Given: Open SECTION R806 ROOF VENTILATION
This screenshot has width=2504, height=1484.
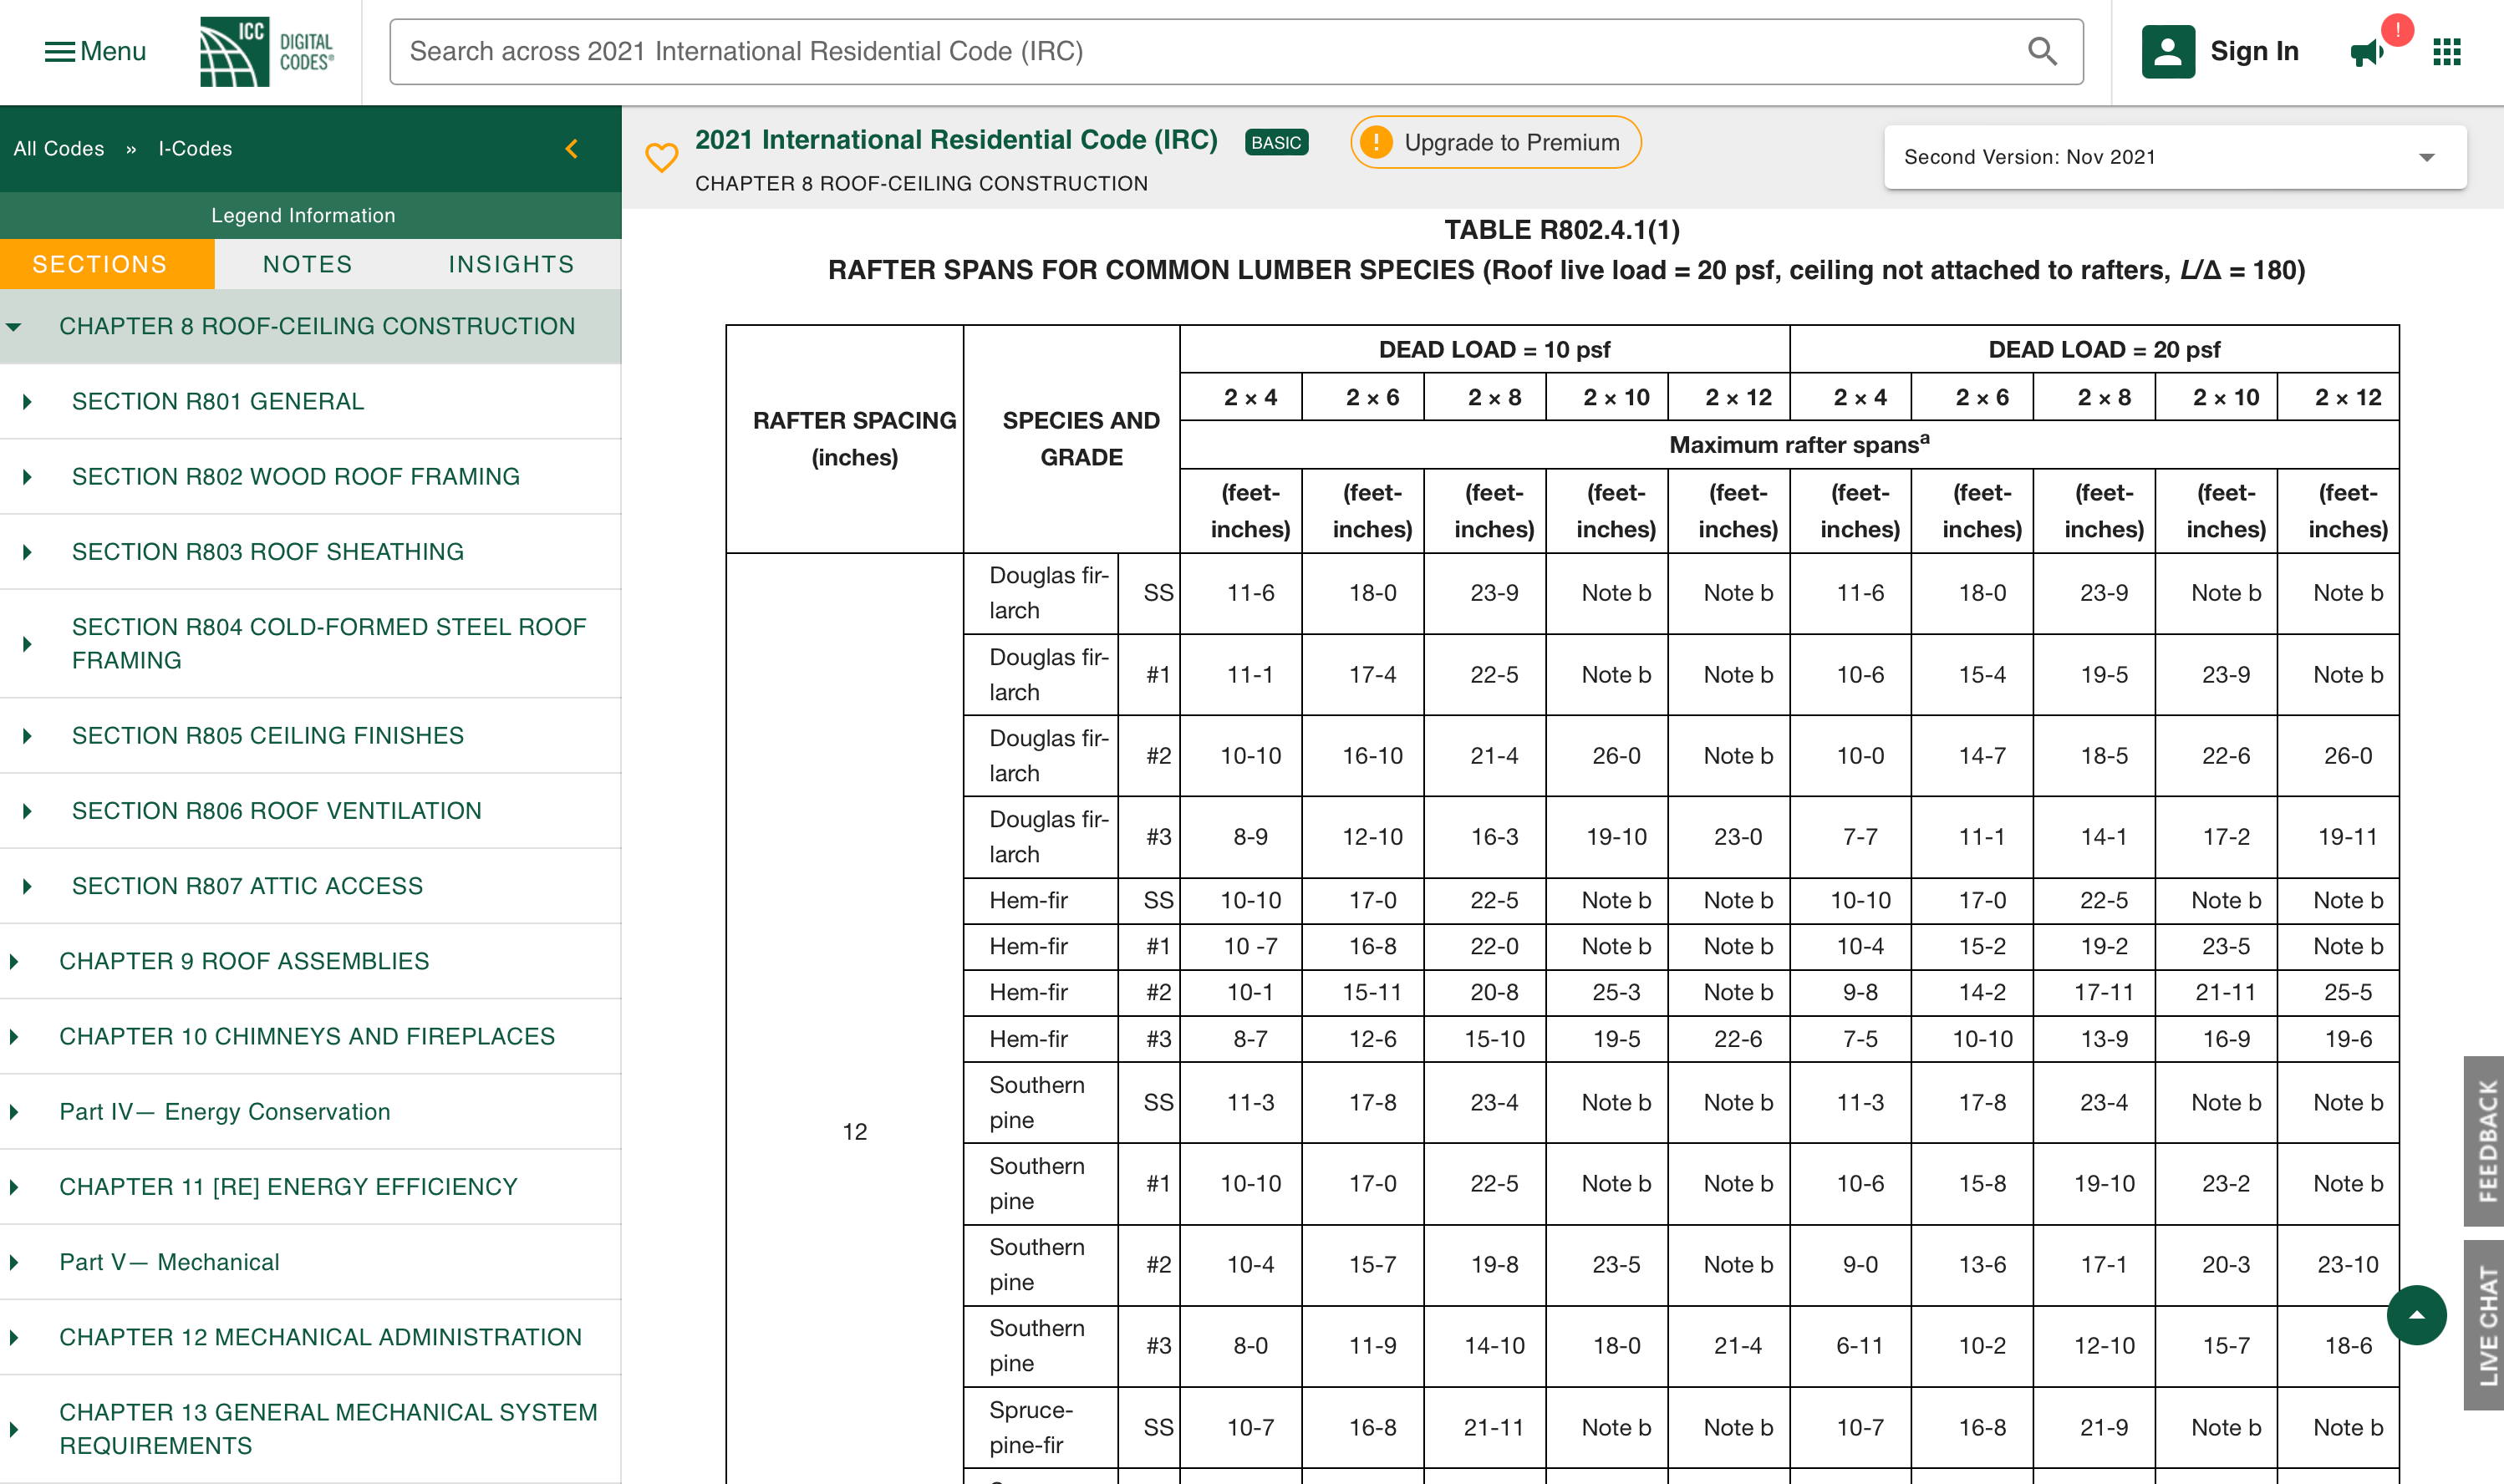Looking at the screenshot, I should click(x=277, y=810).
